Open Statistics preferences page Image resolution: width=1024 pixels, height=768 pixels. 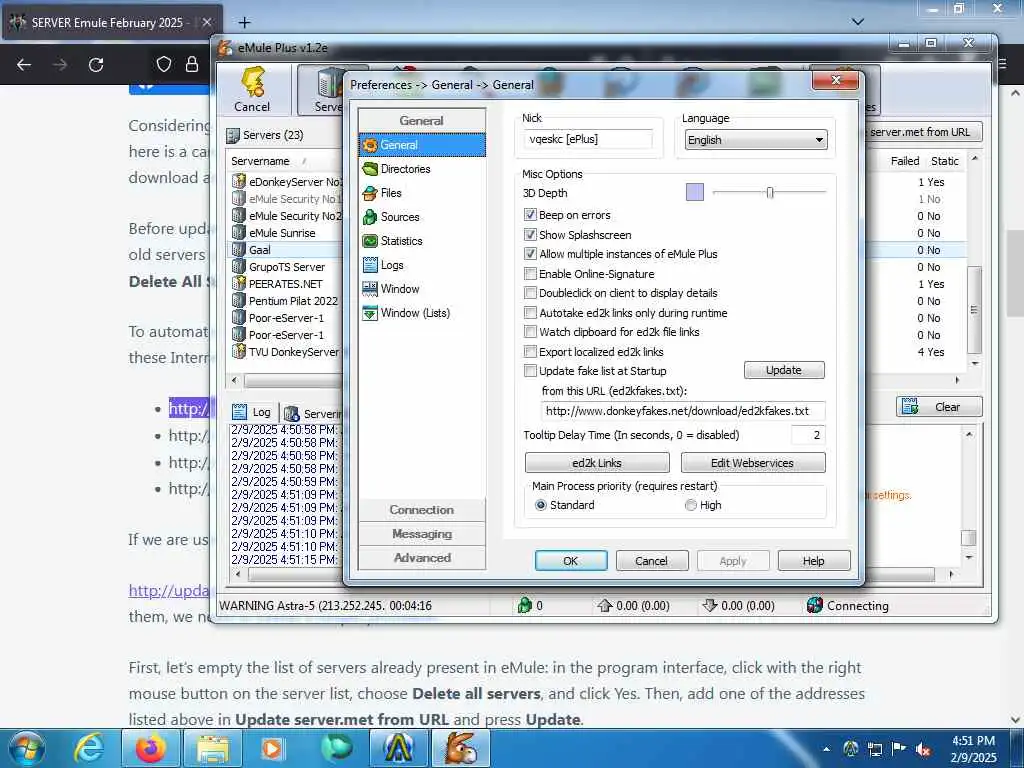[401, 241]
